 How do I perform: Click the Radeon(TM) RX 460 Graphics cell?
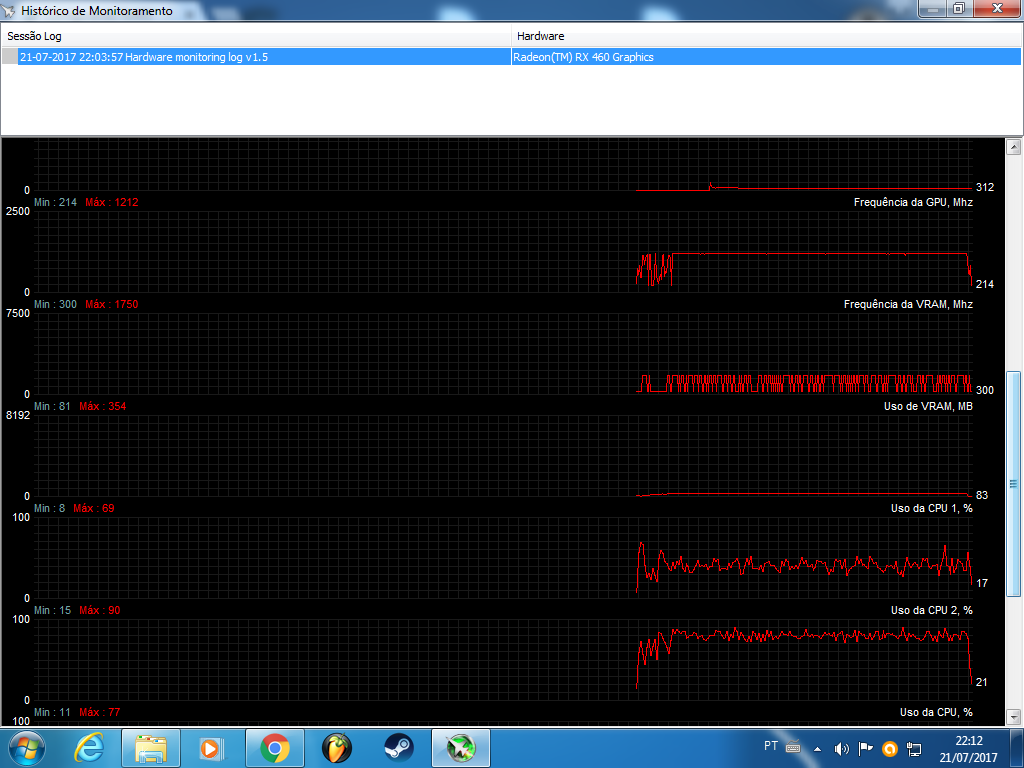766,57
